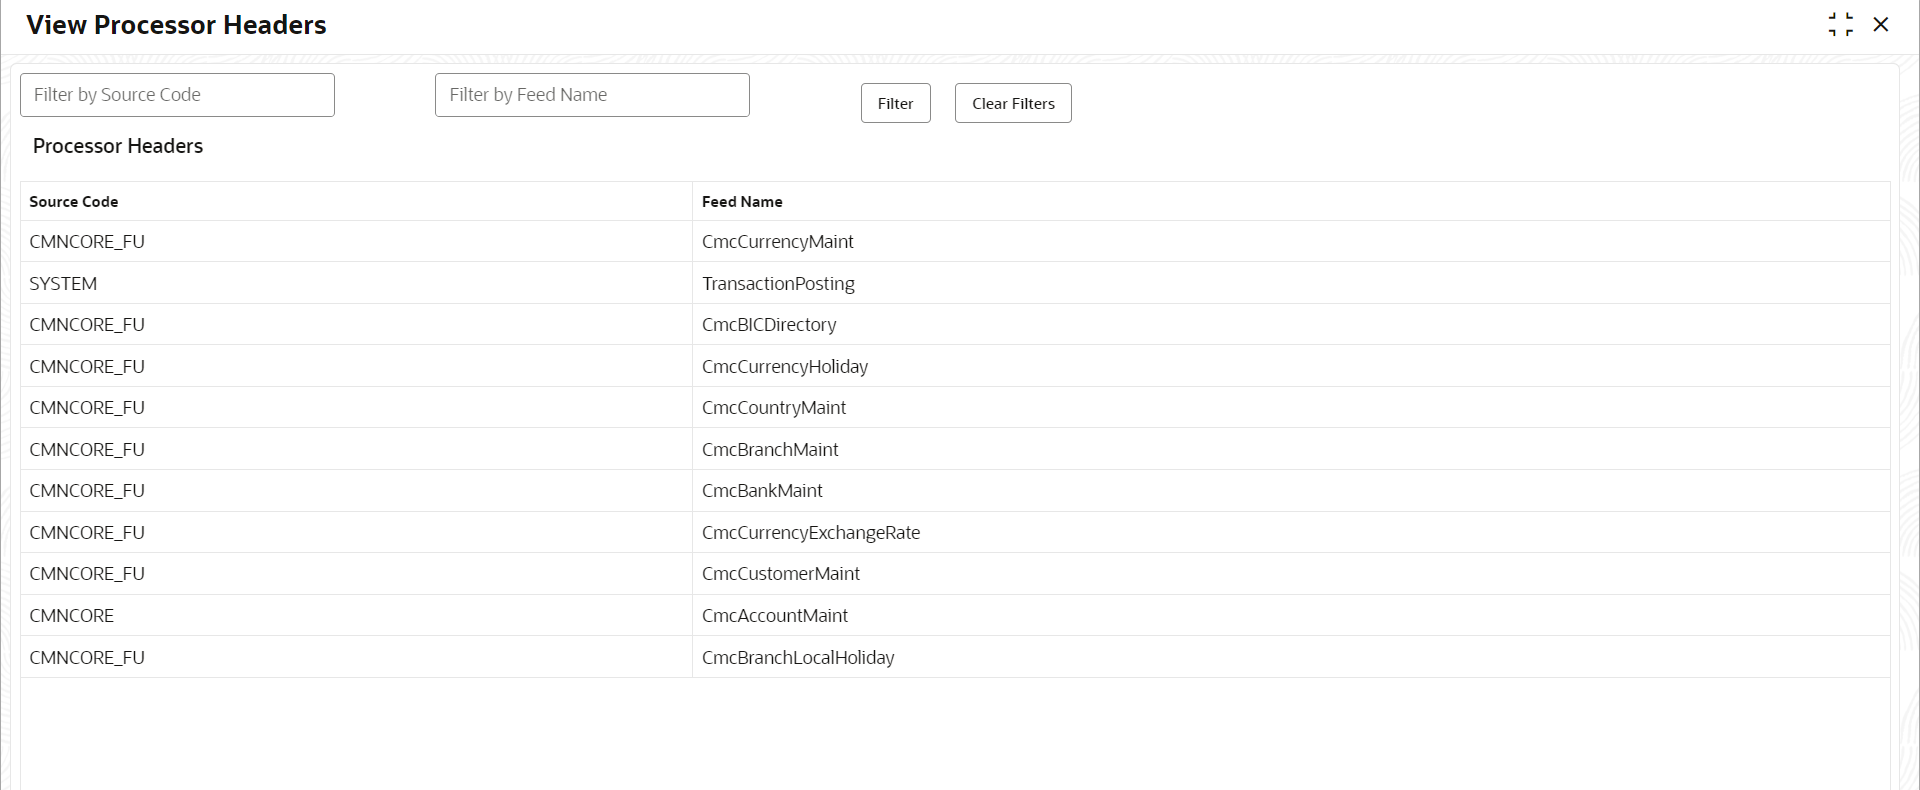Click CMNCORE_FU in the CmcCustomerMaint row
The image size is (1920, 790).
87,574
